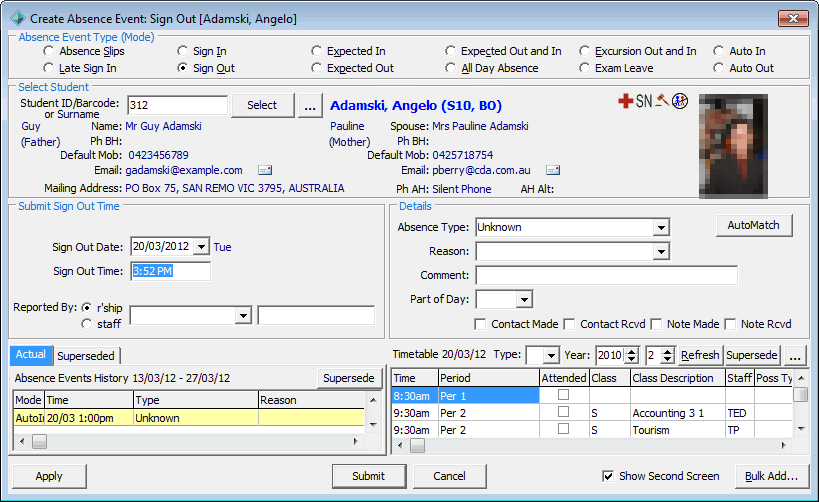This screenshot has height=502, width=819.
Task: Open the Part of Day dropdown
Action: click(524, 299)
